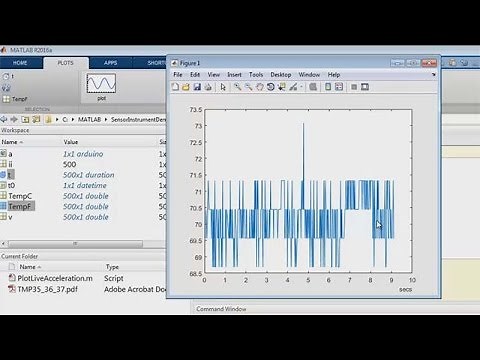
Task: Select variable v in the Workspace
Action: pyautogui.click(x=10, y=217)
